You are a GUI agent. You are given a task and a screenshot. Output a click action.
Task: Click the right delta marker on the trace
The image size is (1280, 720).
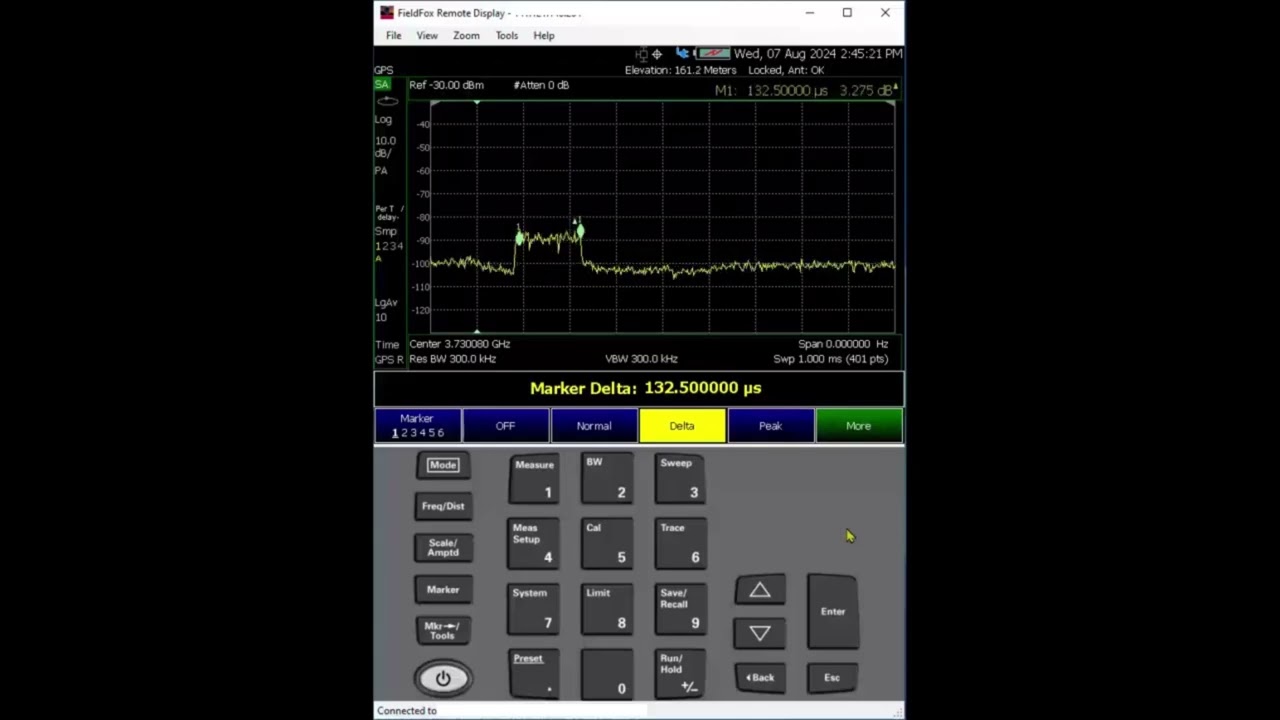580,231
